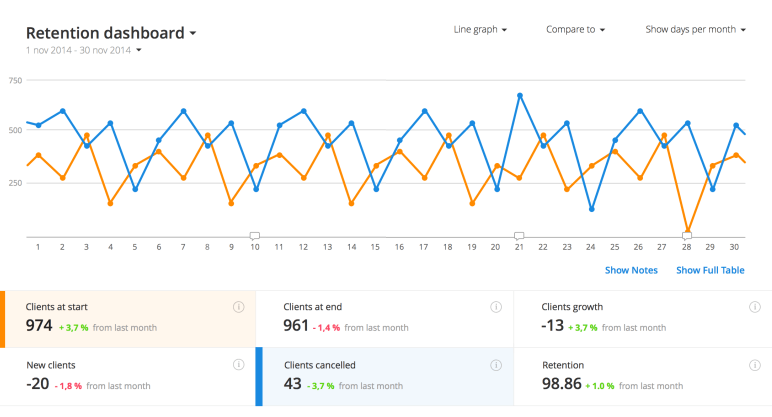Viewport: 772px width, 417px height.
Task: Open Show days per month menu
Action: pyautogui.click(x=696, y=30)
